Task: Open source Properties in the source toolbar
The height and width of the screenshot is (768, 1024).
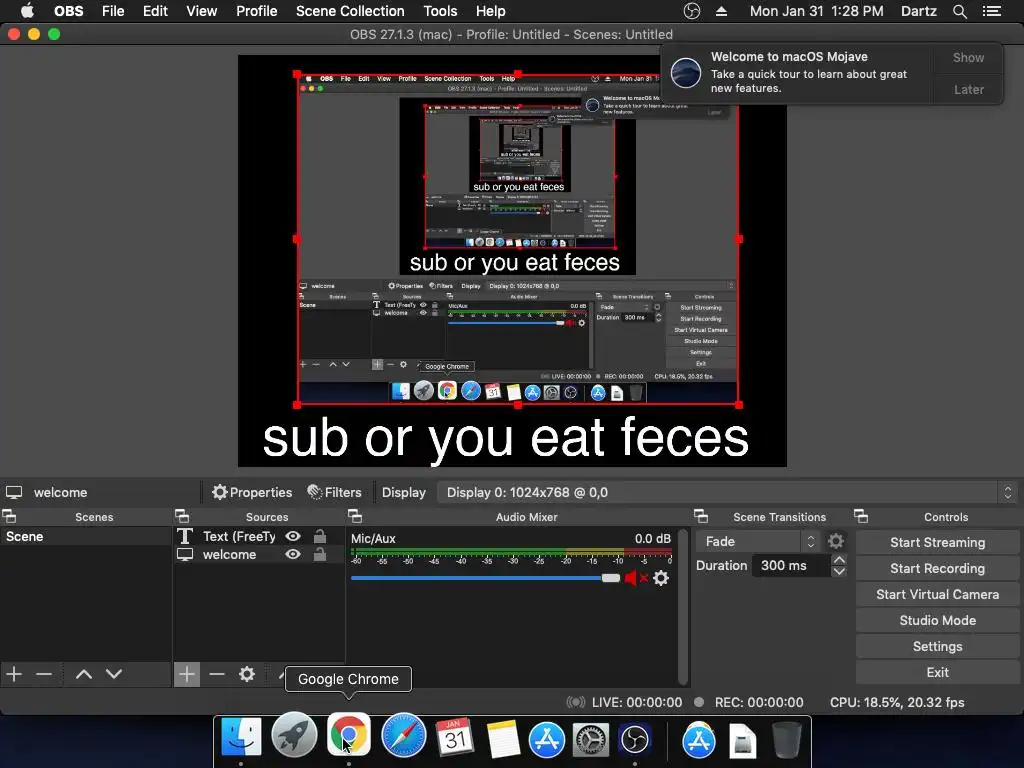Action: (252, 492)
